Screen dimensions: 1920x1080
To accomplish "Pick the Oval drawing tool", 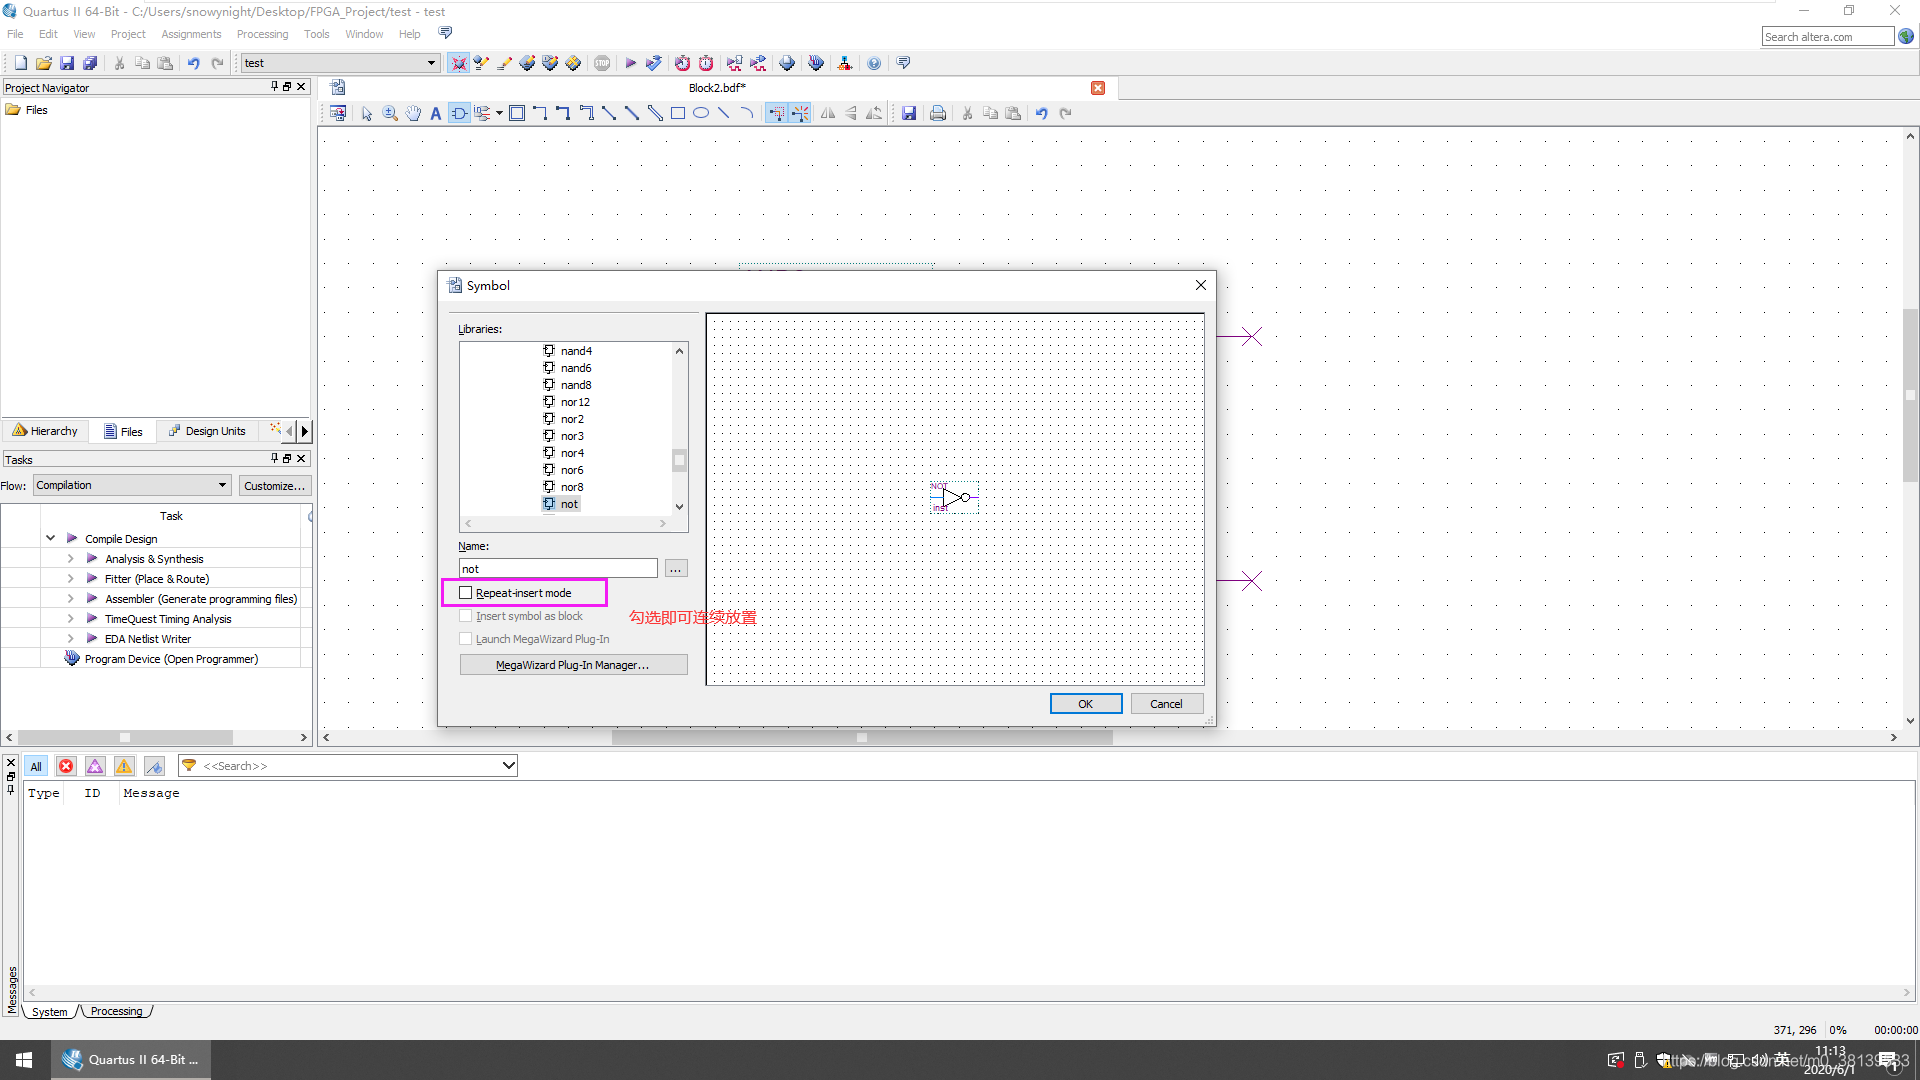I will [x=700, y=113].
